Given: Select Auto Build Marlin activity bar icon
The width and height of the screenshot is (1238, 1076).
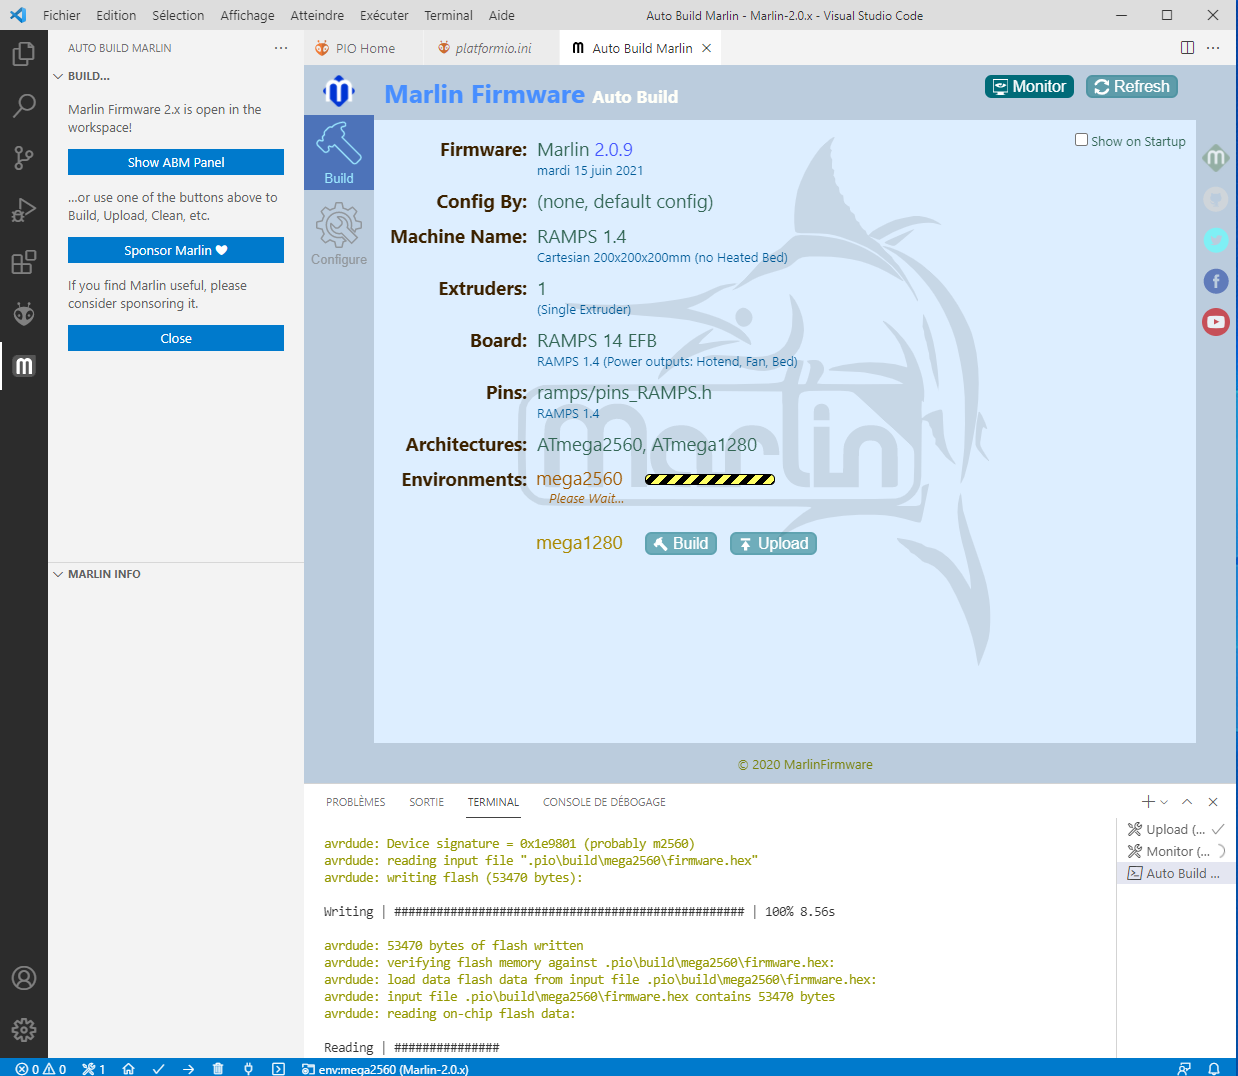Looking at the screenshot, I should pyautogui.click(x=24, y=366).
